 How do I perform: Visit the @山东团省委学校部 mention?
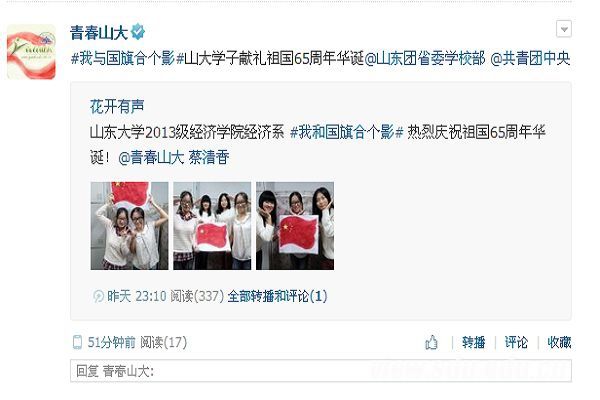(x=424, y=59)
